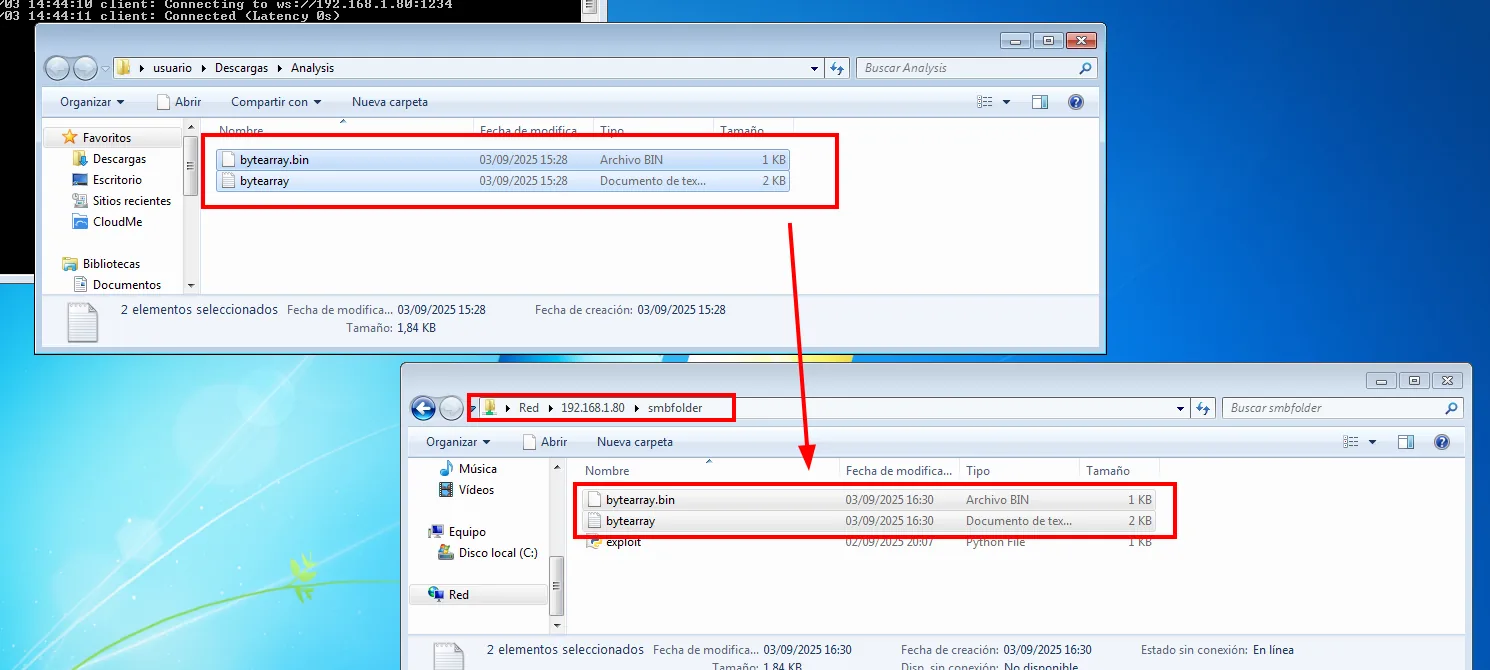Click Nueva carpeta in Analysis window
This screenshot has height=670, width=1490.
point(390,102)
